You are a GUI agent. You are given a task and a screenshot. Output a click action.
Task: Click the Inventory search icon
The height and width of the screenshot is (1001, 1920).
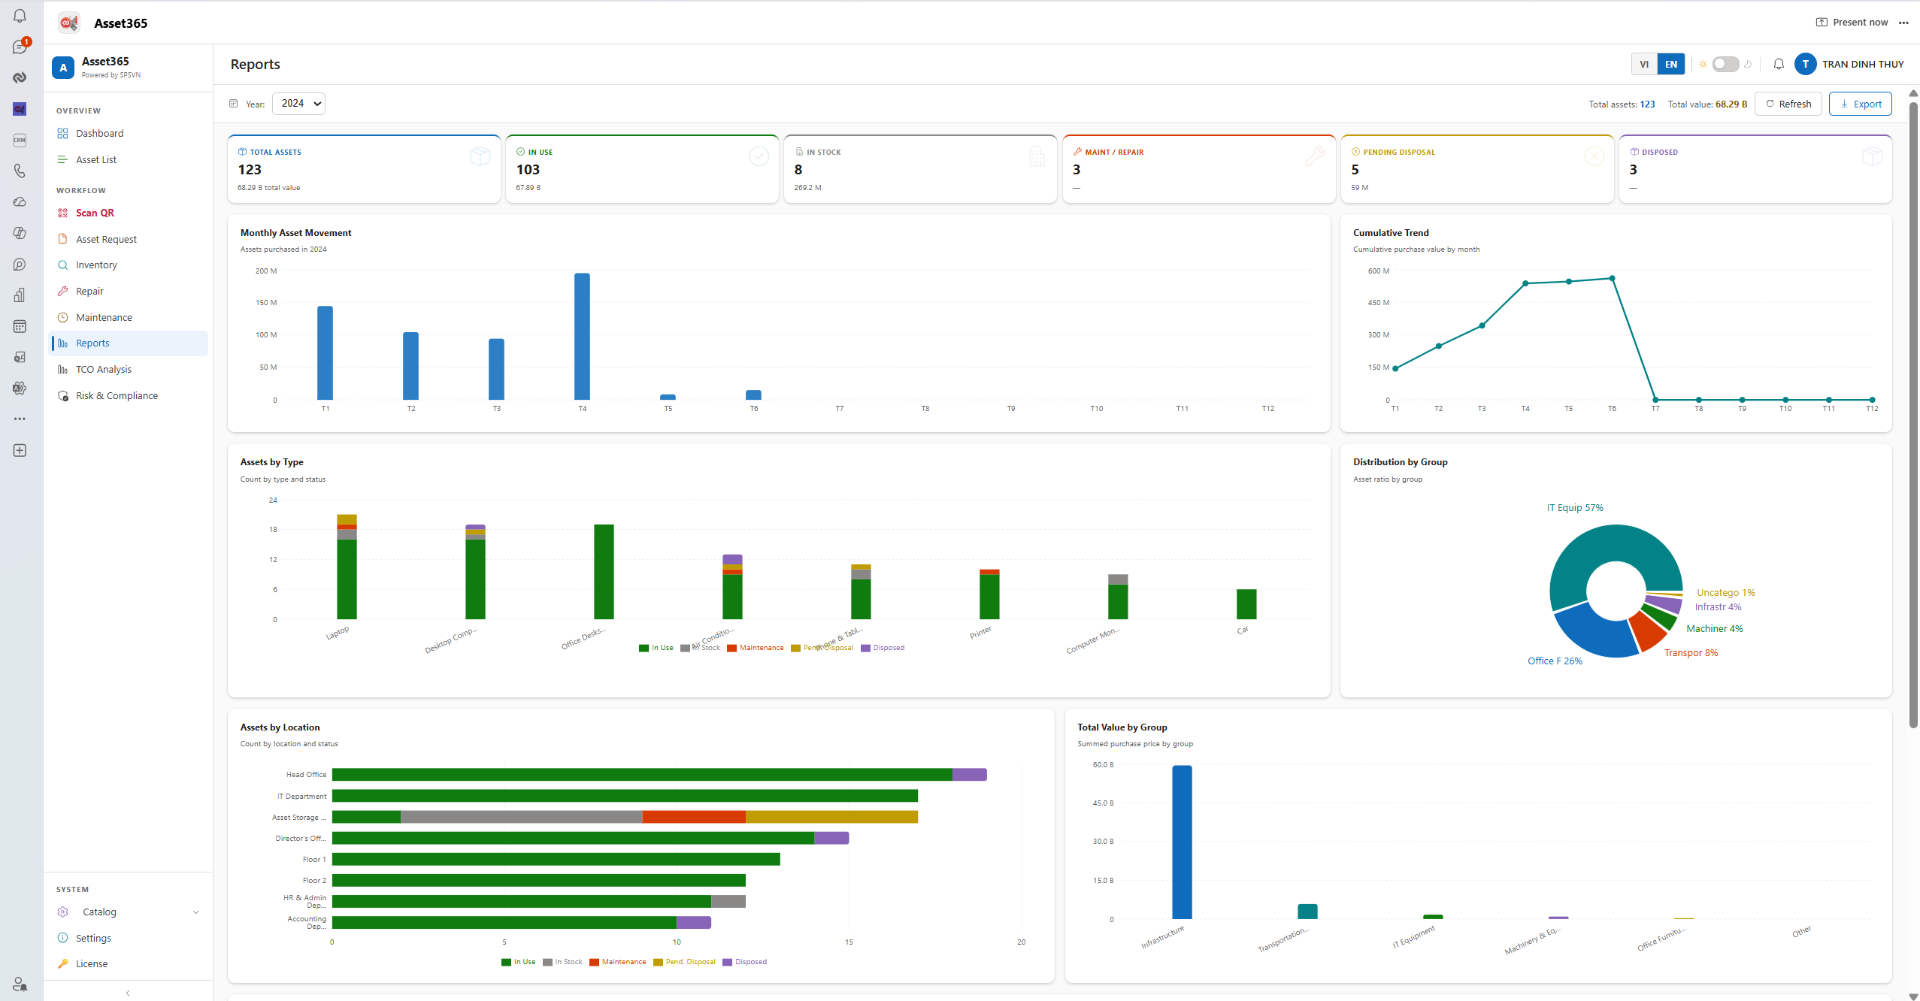[x=63, y=265]
